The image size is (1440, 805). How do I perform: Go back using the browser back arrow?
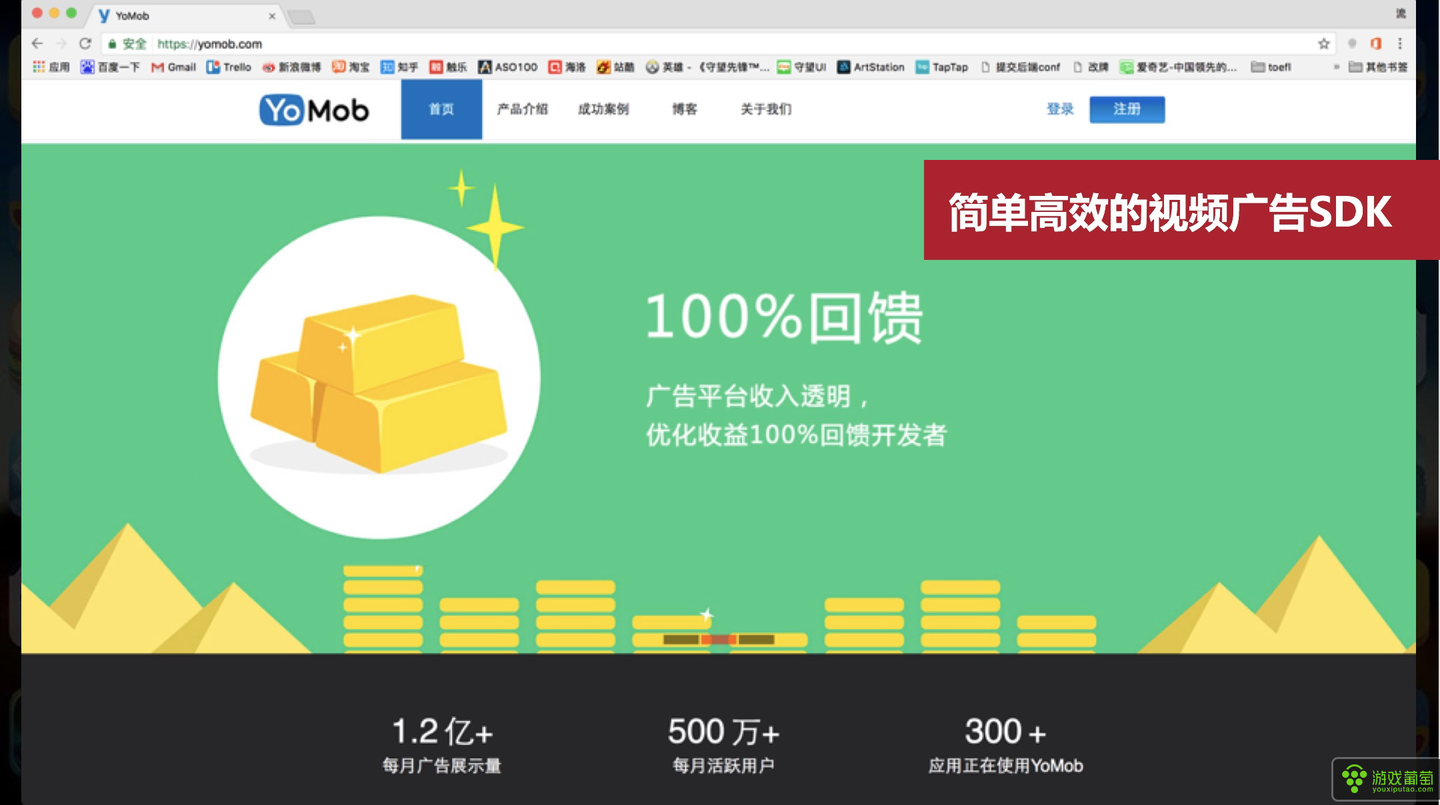pyautogui.click(x=37, y=44)
